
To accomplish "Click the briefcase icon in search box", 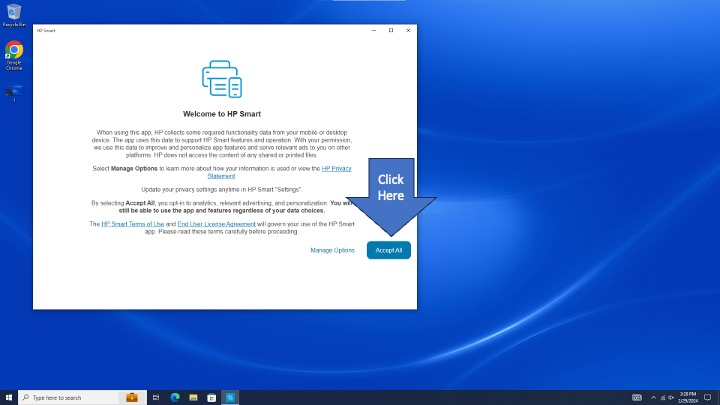I will pyautogui.click(x=132, y=398).
